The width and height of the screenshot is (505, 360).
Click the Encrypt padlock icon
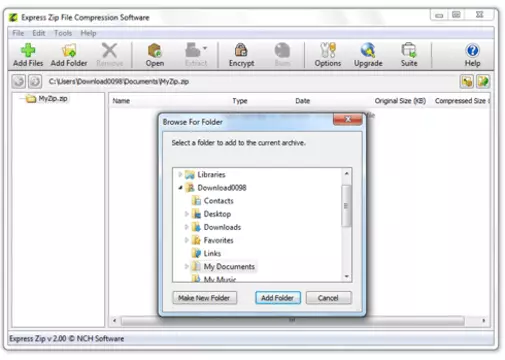pos(241,50)
